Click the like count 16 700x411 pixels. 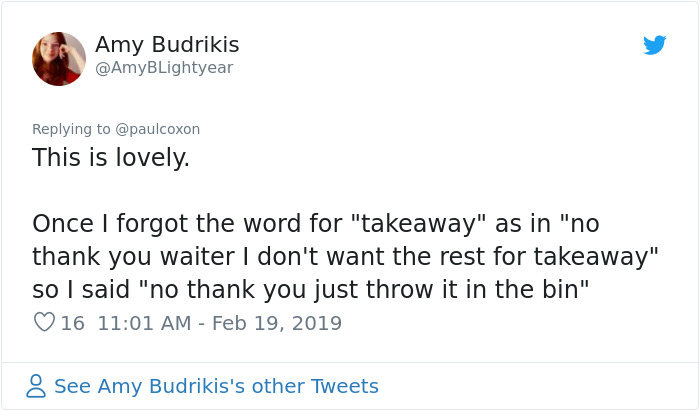click(72, 323)
